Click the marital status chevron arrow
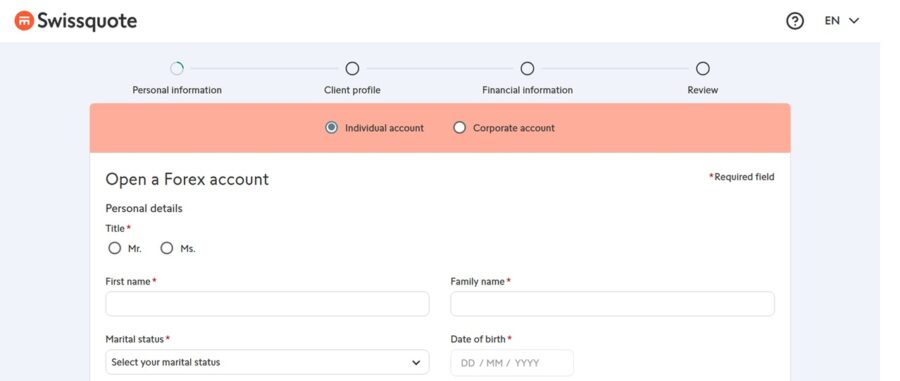Screen dimensions: 900x381 click(416, 363)
